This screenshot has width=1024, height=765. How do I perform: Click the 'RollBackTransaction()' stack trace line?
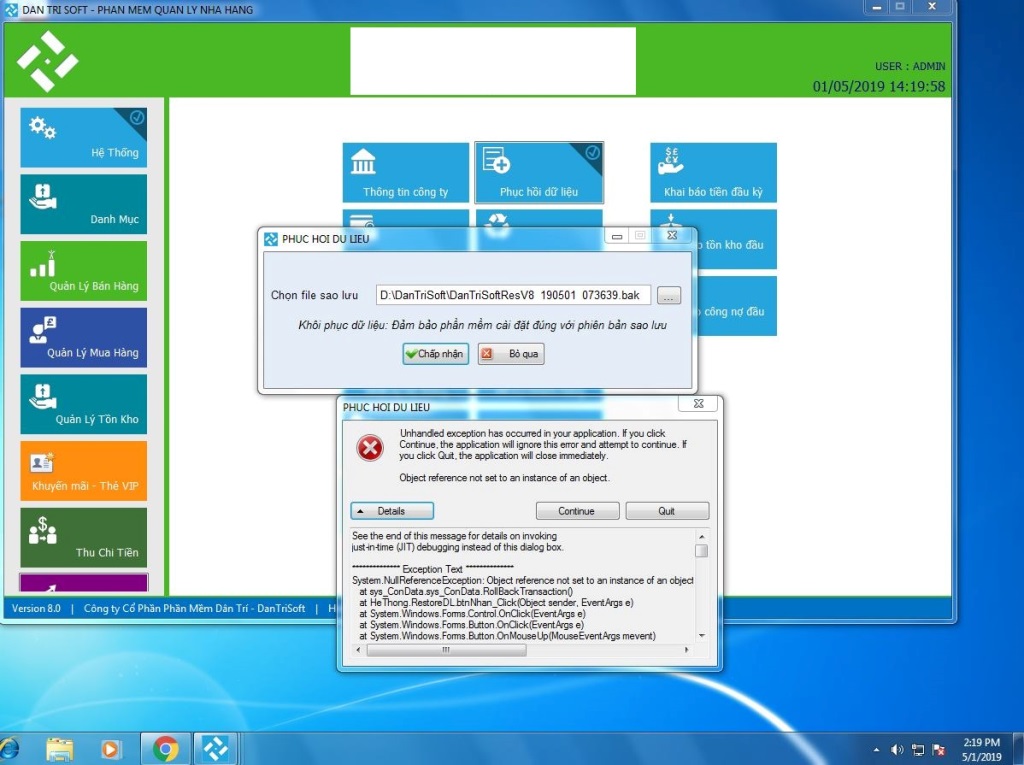(x=466, y=591)
